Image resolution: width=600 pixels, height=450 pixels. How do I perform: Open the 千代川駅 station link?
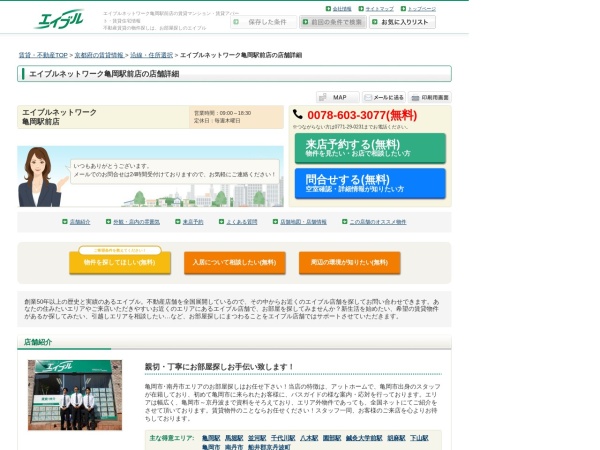(283, 438)
